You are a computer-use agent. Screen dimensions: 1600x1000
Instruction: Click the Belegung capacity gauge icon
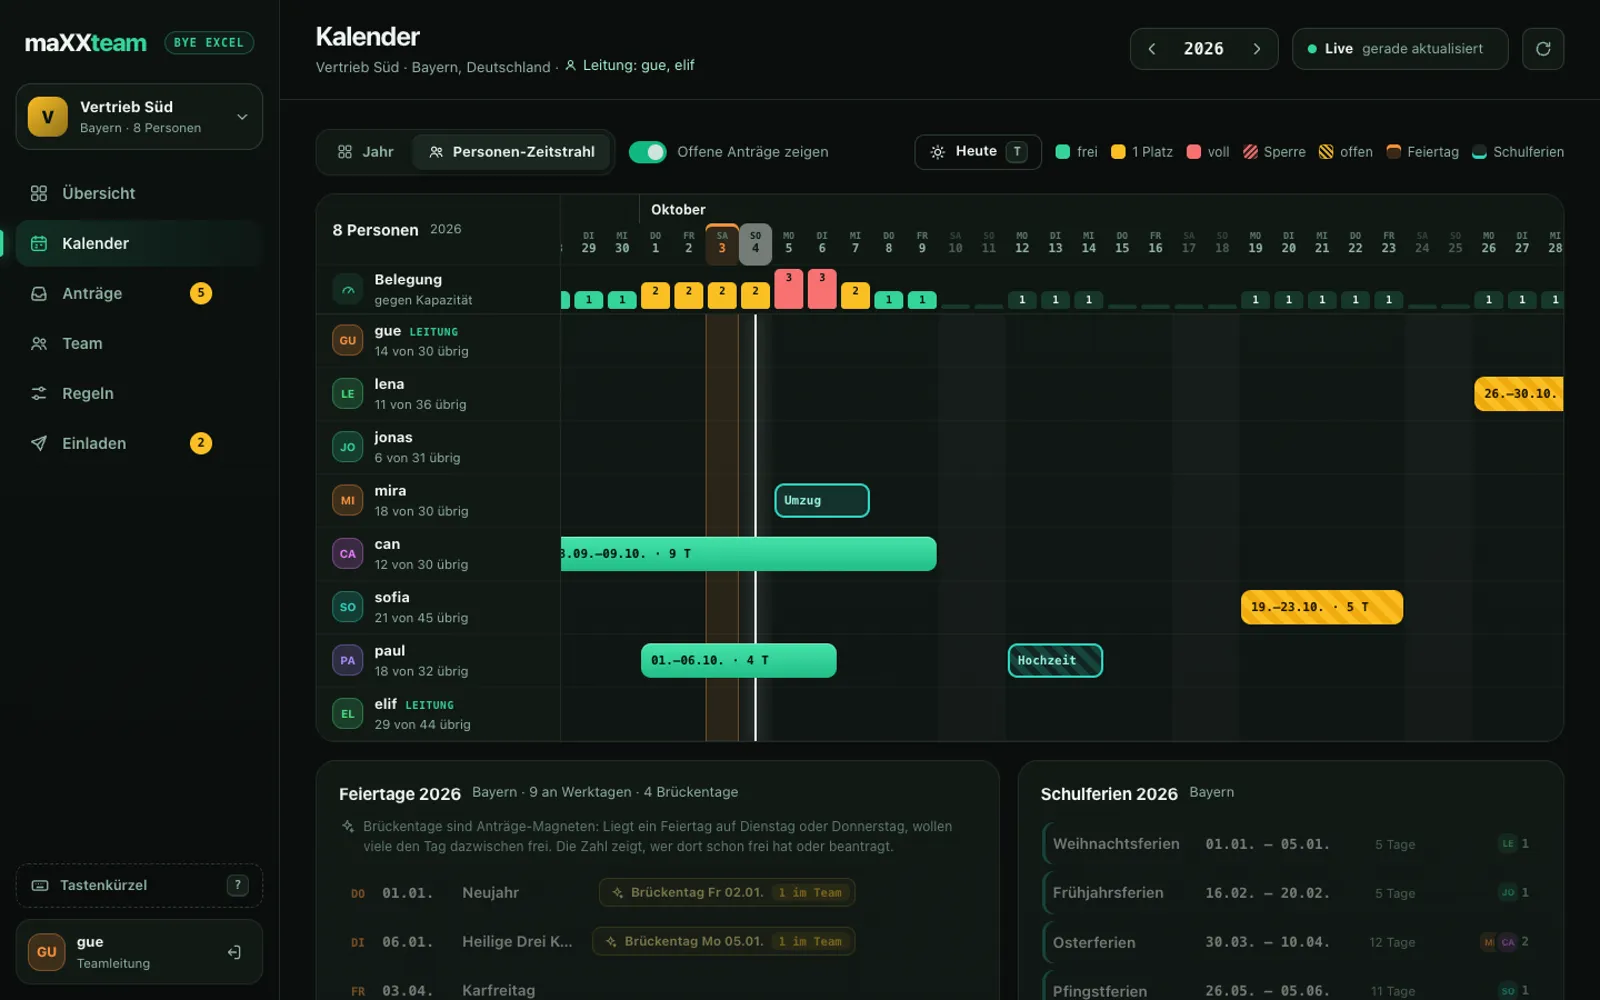[348, 290]
